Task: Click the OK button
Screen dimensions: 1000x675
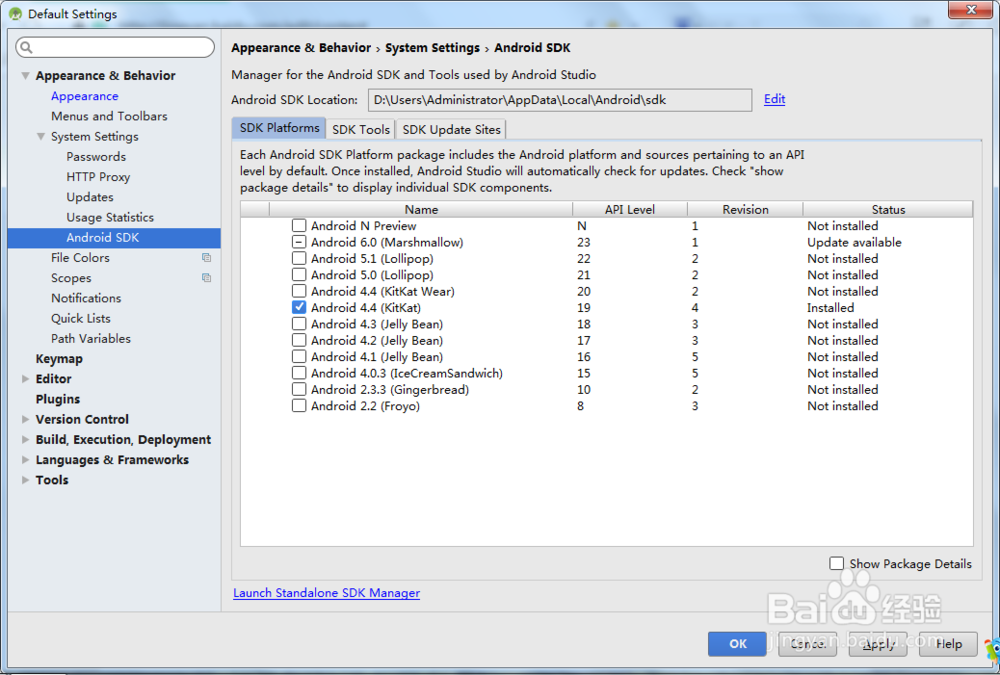Action: [737, 644]
